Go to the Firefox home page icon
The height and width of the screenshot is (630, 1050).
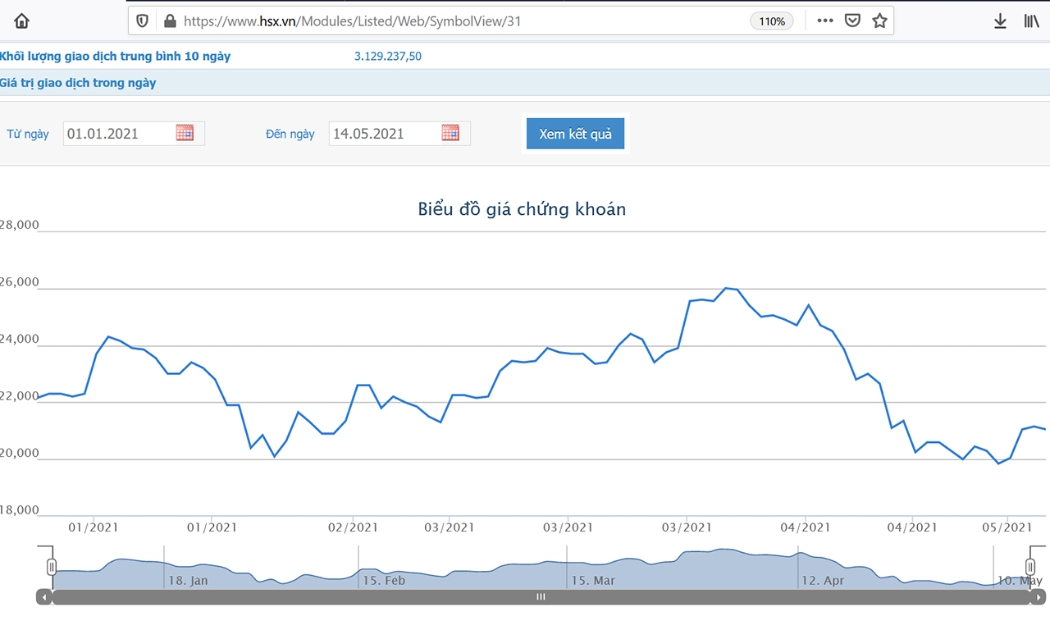click(21, 21)
